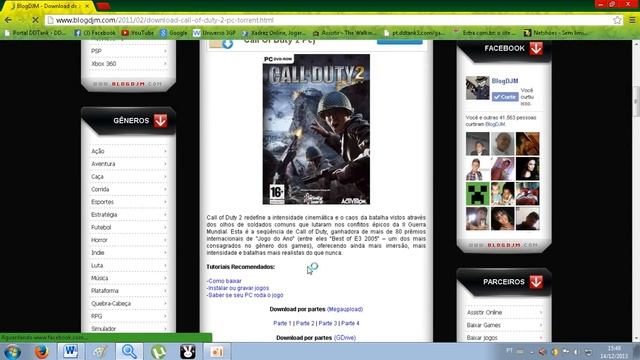Screen dimensions: 640x360
Task: Open the Assistir - The Walking bookmark
Action: tap(344, 33)
